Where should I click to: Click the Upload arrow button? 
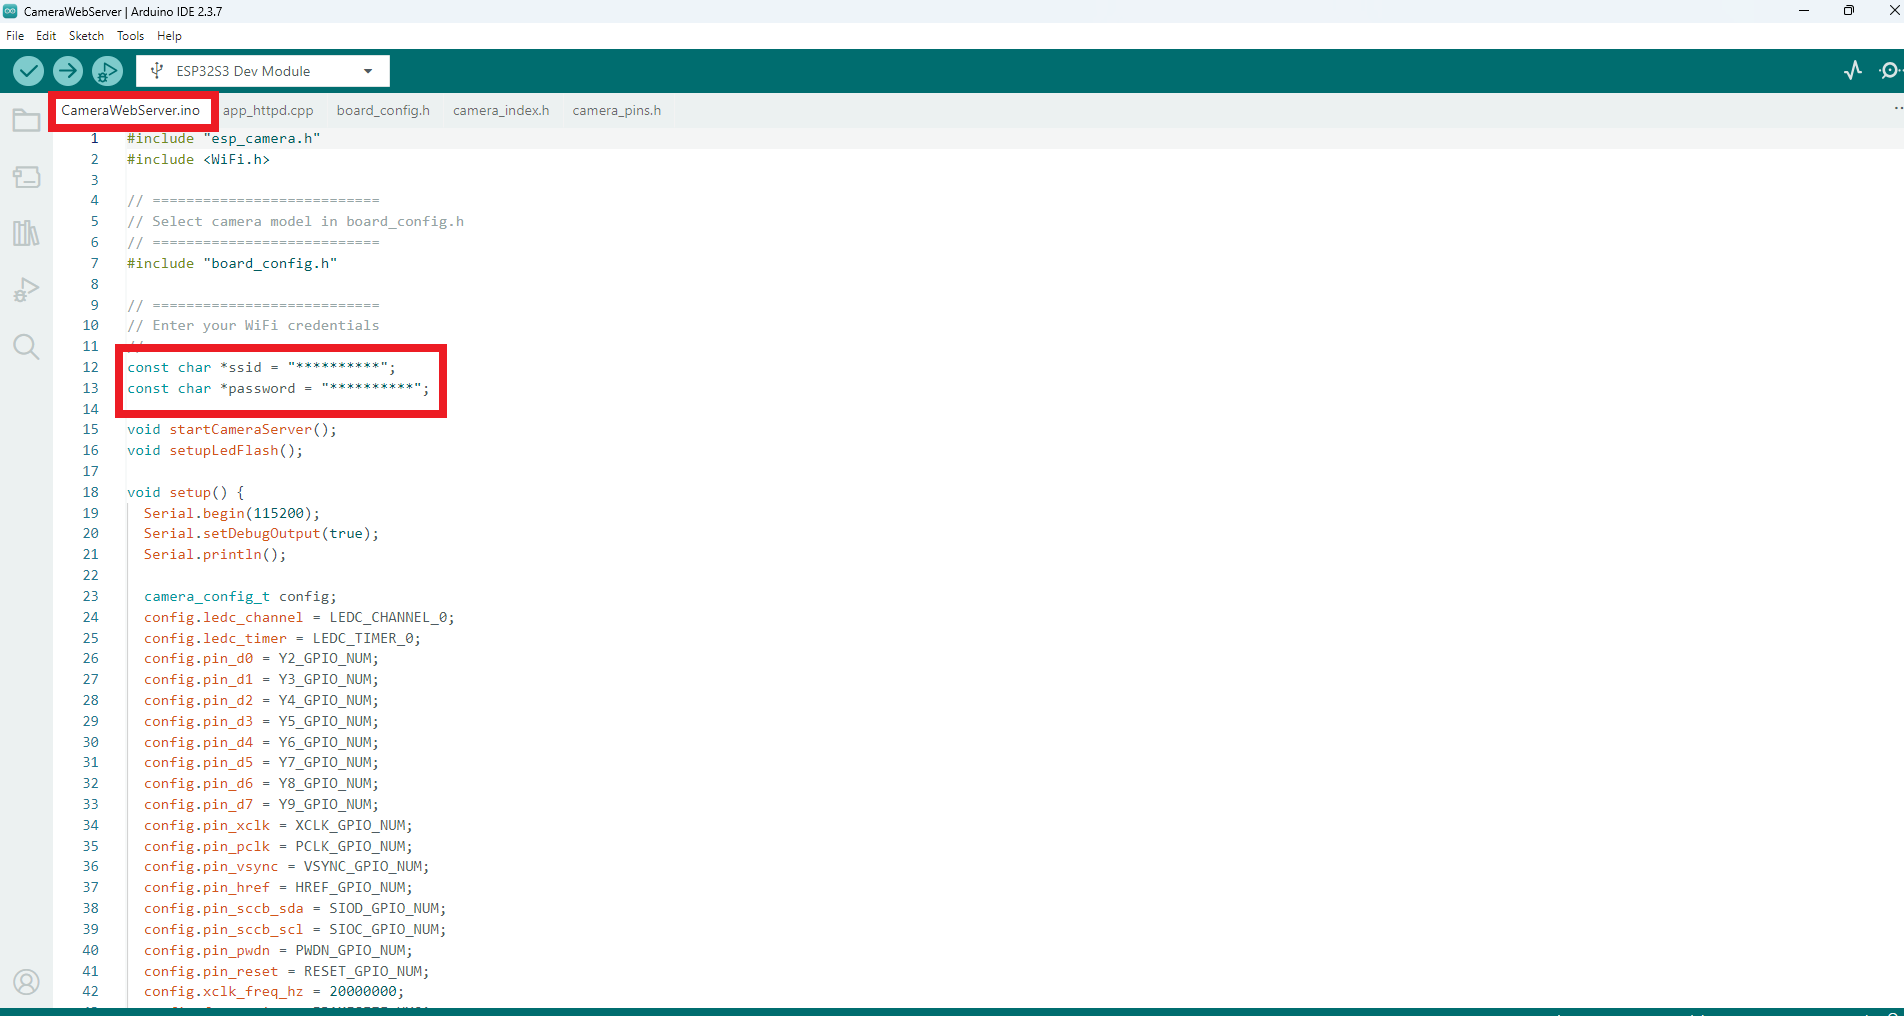point(68,71)
